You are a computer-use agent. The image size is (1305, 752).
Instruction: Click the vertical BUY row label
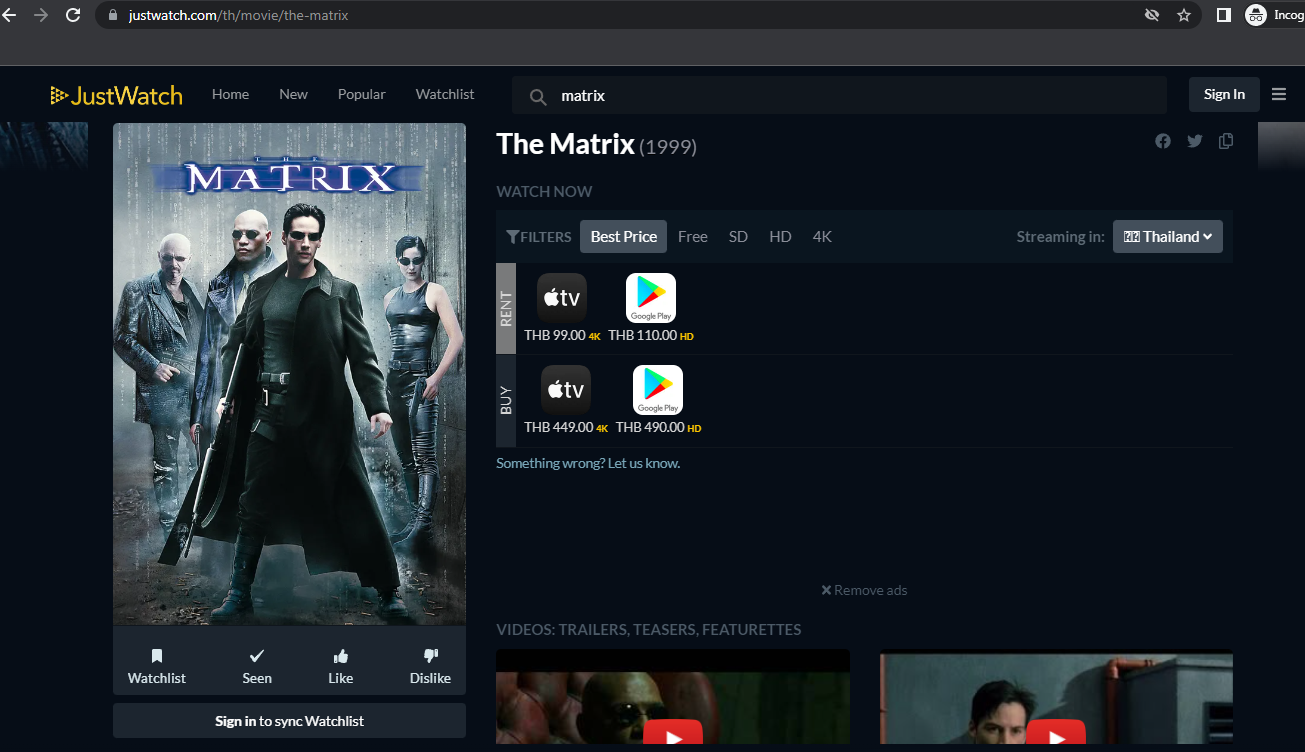[x=506, y=400]
